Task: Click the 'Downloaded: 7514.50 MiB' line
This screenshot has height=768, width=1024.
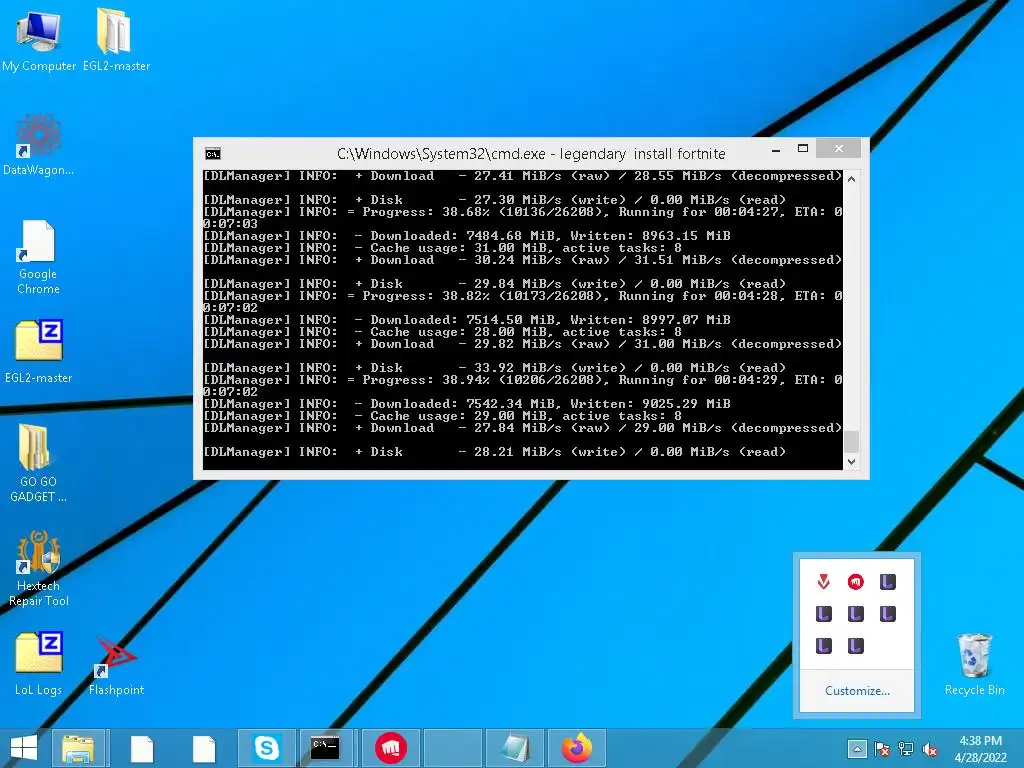Action: (x=467, y=320)
